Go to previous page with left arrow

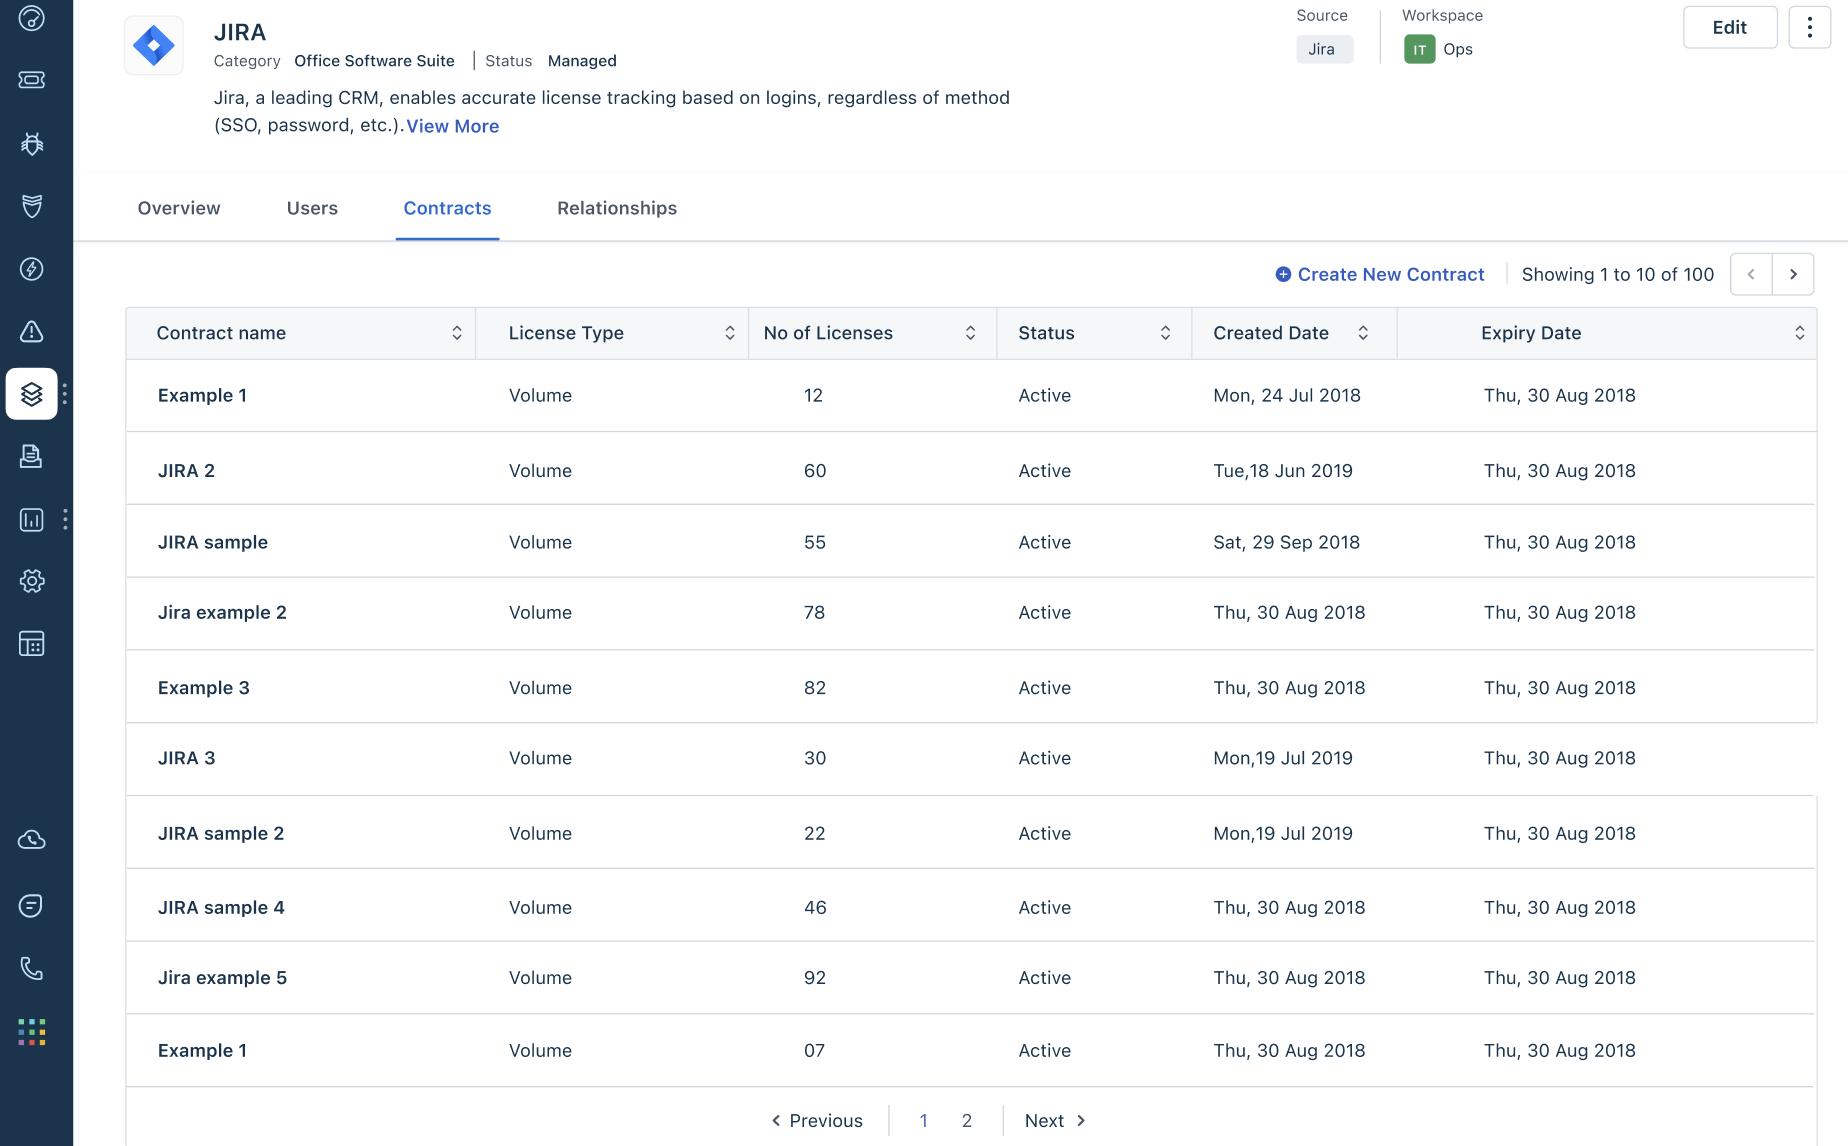click(1751, 274)
